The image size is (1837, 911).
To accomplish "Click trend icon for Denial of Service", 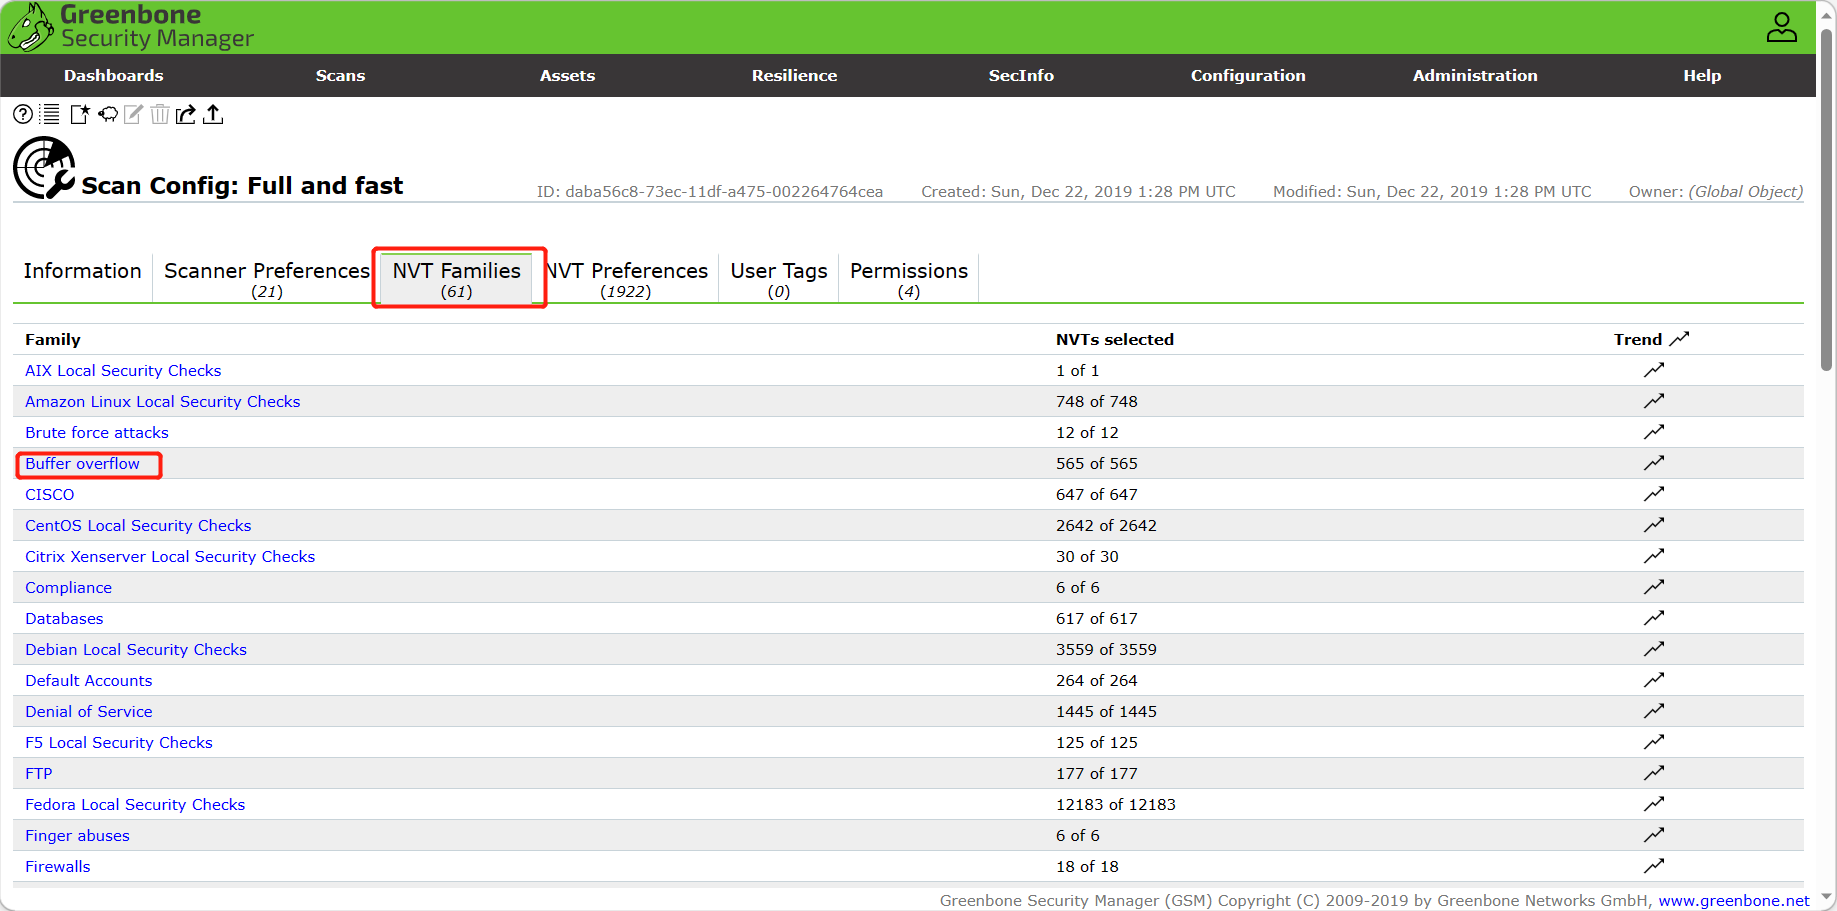I will click(1654, 711).
